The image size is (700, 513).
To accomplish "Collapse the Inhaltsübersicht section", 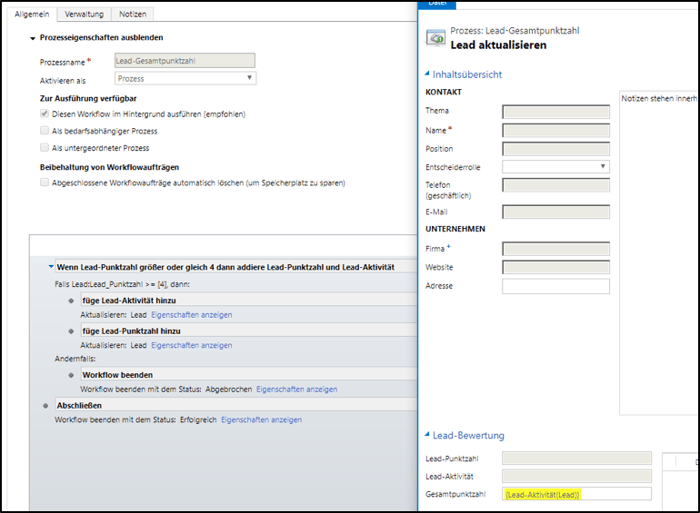I will coord(427,73).
